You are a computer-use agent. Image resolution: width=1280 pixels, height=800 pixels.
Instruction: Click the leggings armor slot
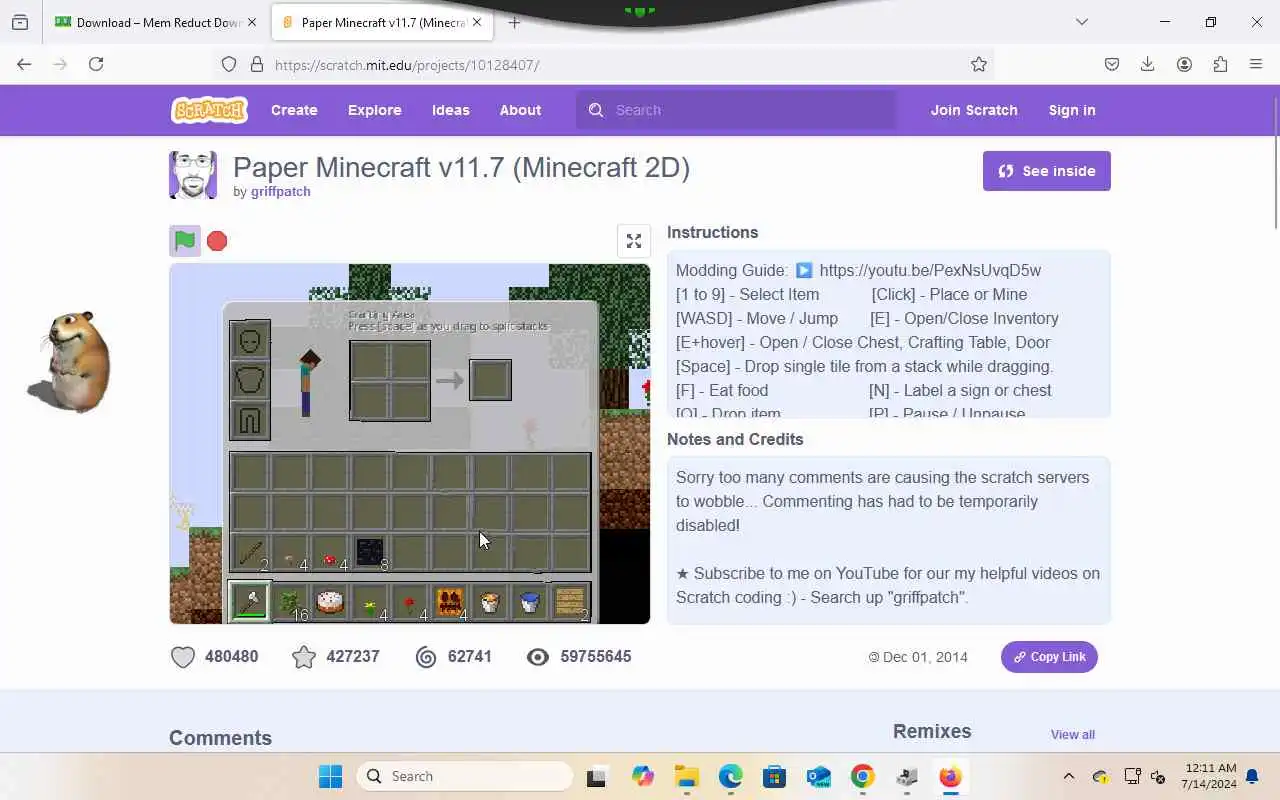coord(250,420)
